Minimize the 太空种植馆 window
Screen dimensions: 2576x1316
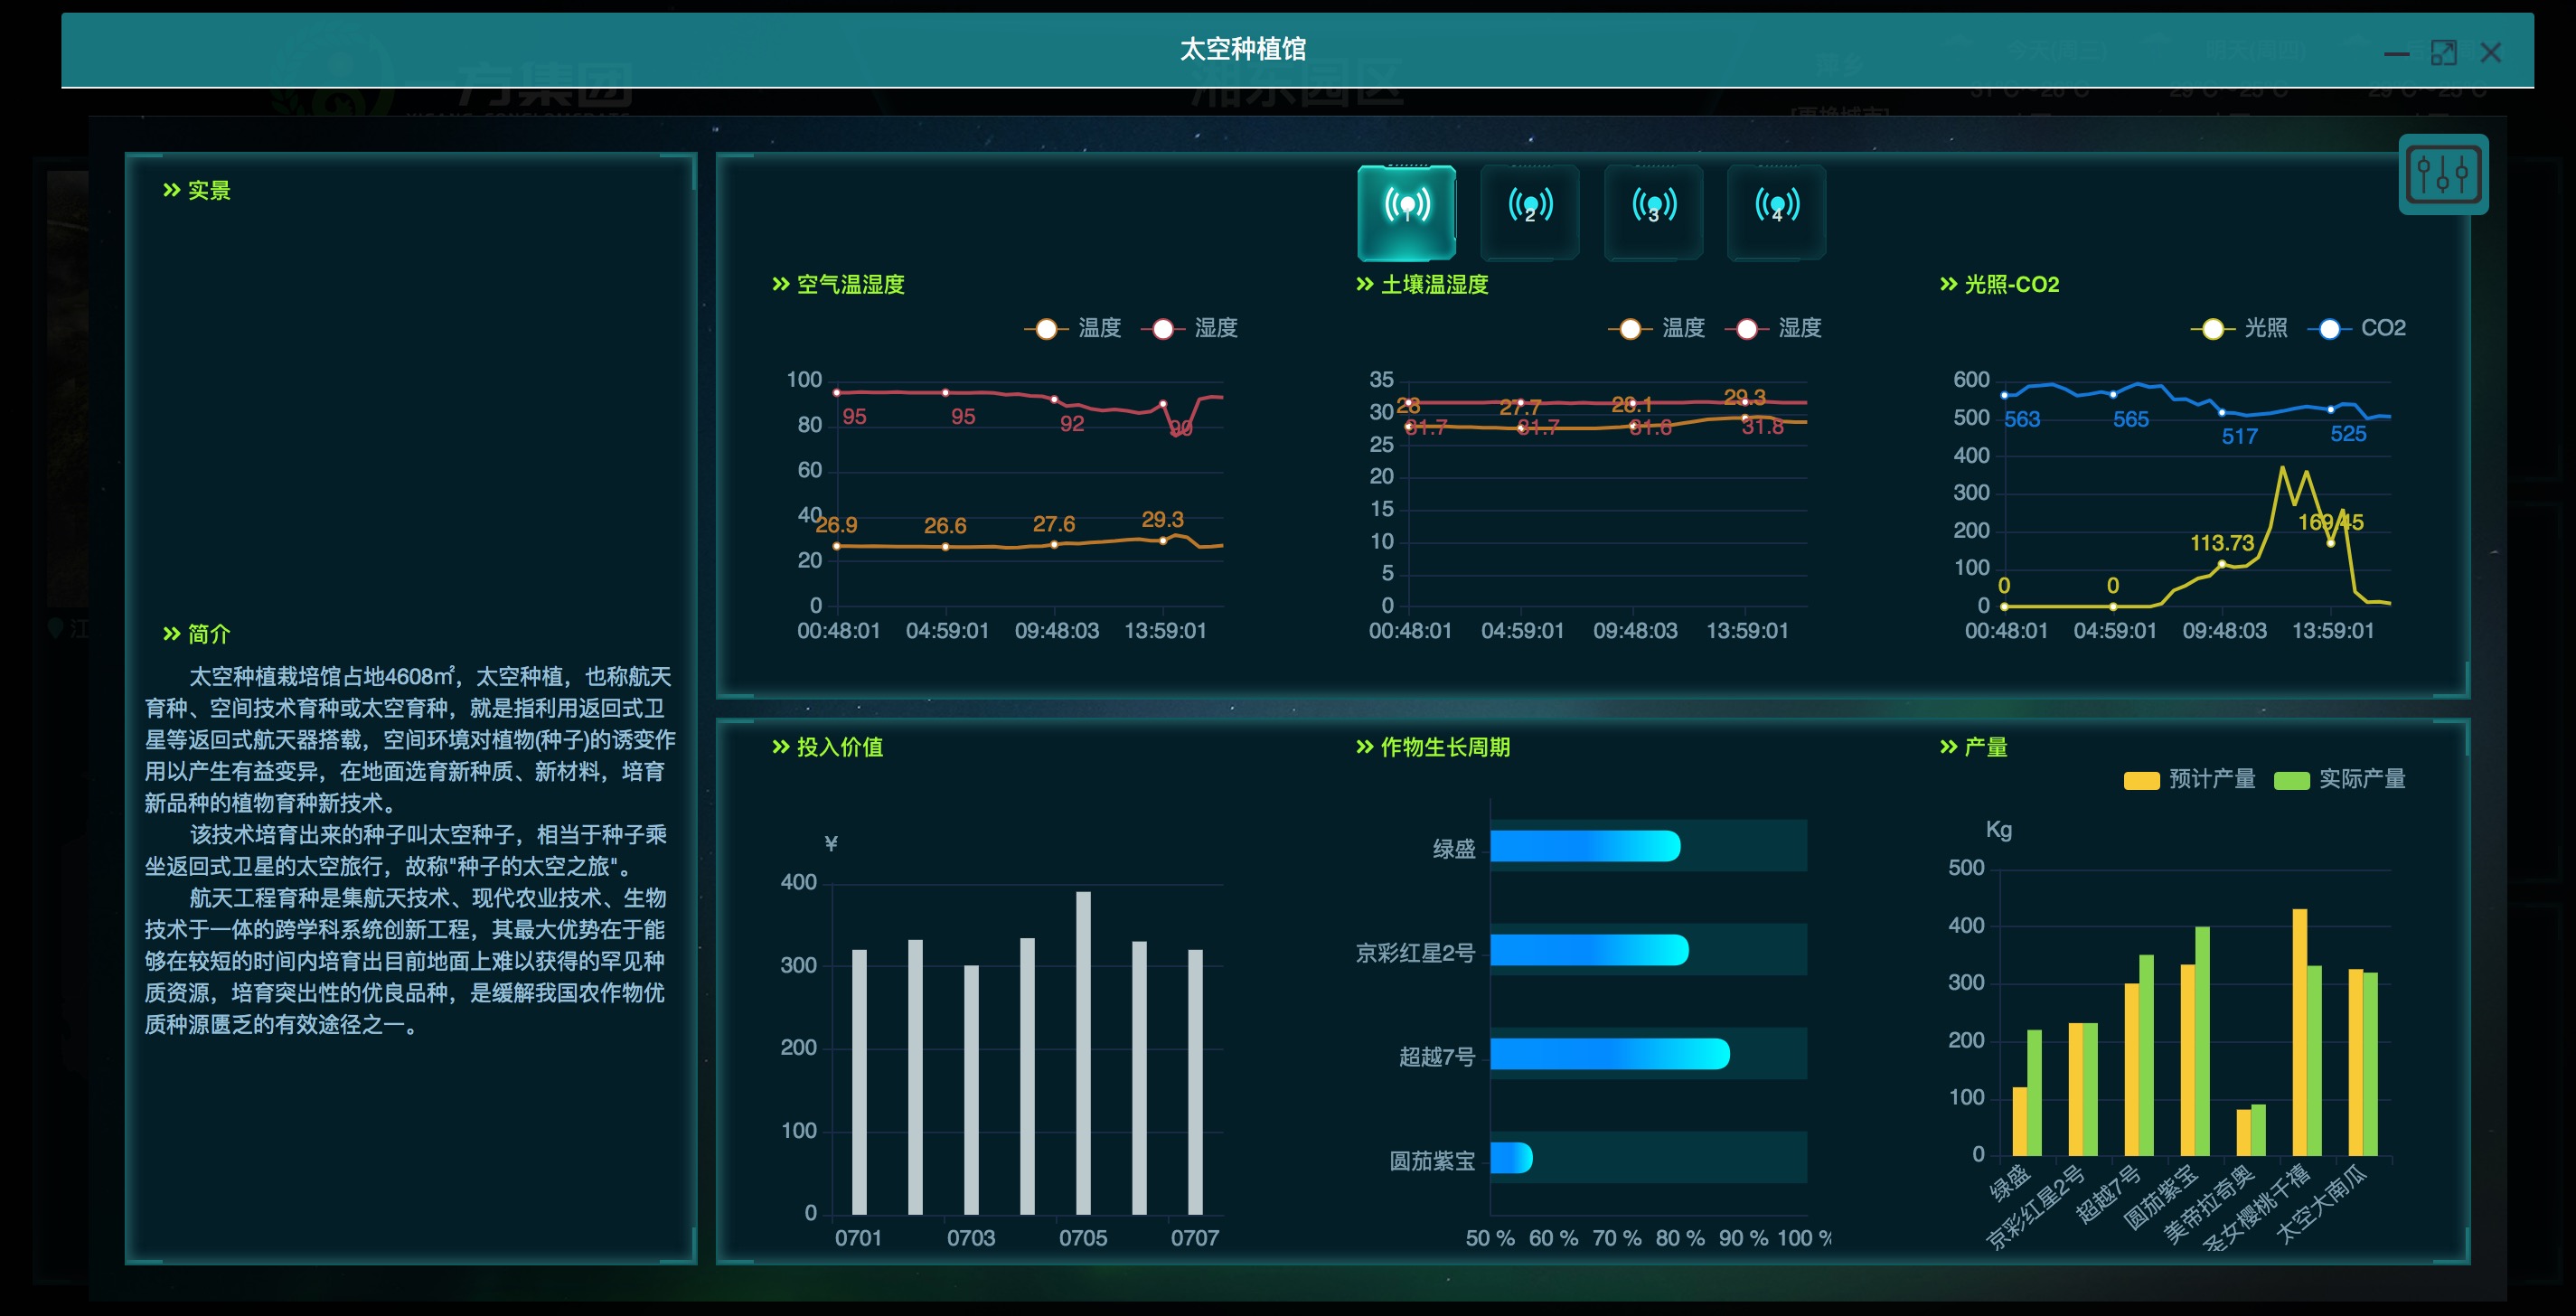click(2396, 53)
